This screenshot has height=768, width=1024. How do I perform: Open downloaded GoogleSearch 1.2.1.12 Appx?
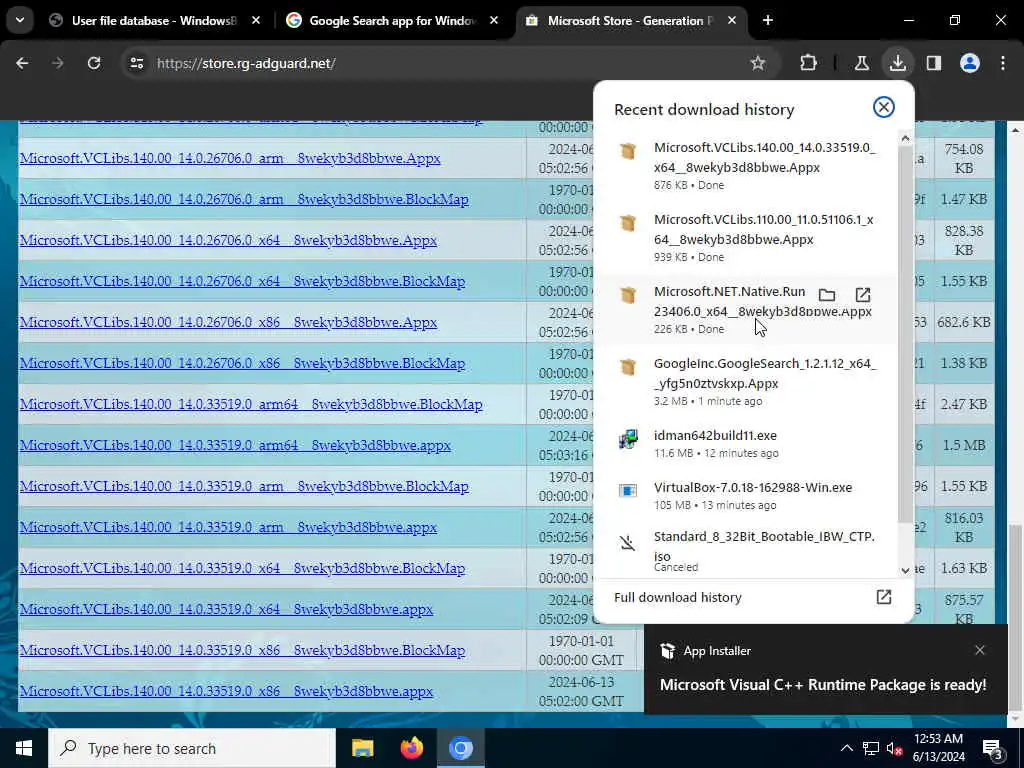click(748, 381)
